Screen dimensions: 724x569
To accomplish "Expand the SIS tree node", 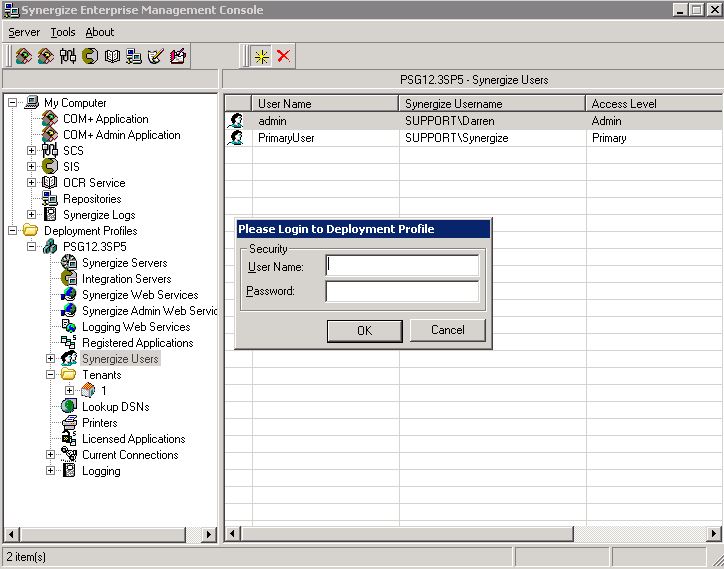I will click(31, 166).
